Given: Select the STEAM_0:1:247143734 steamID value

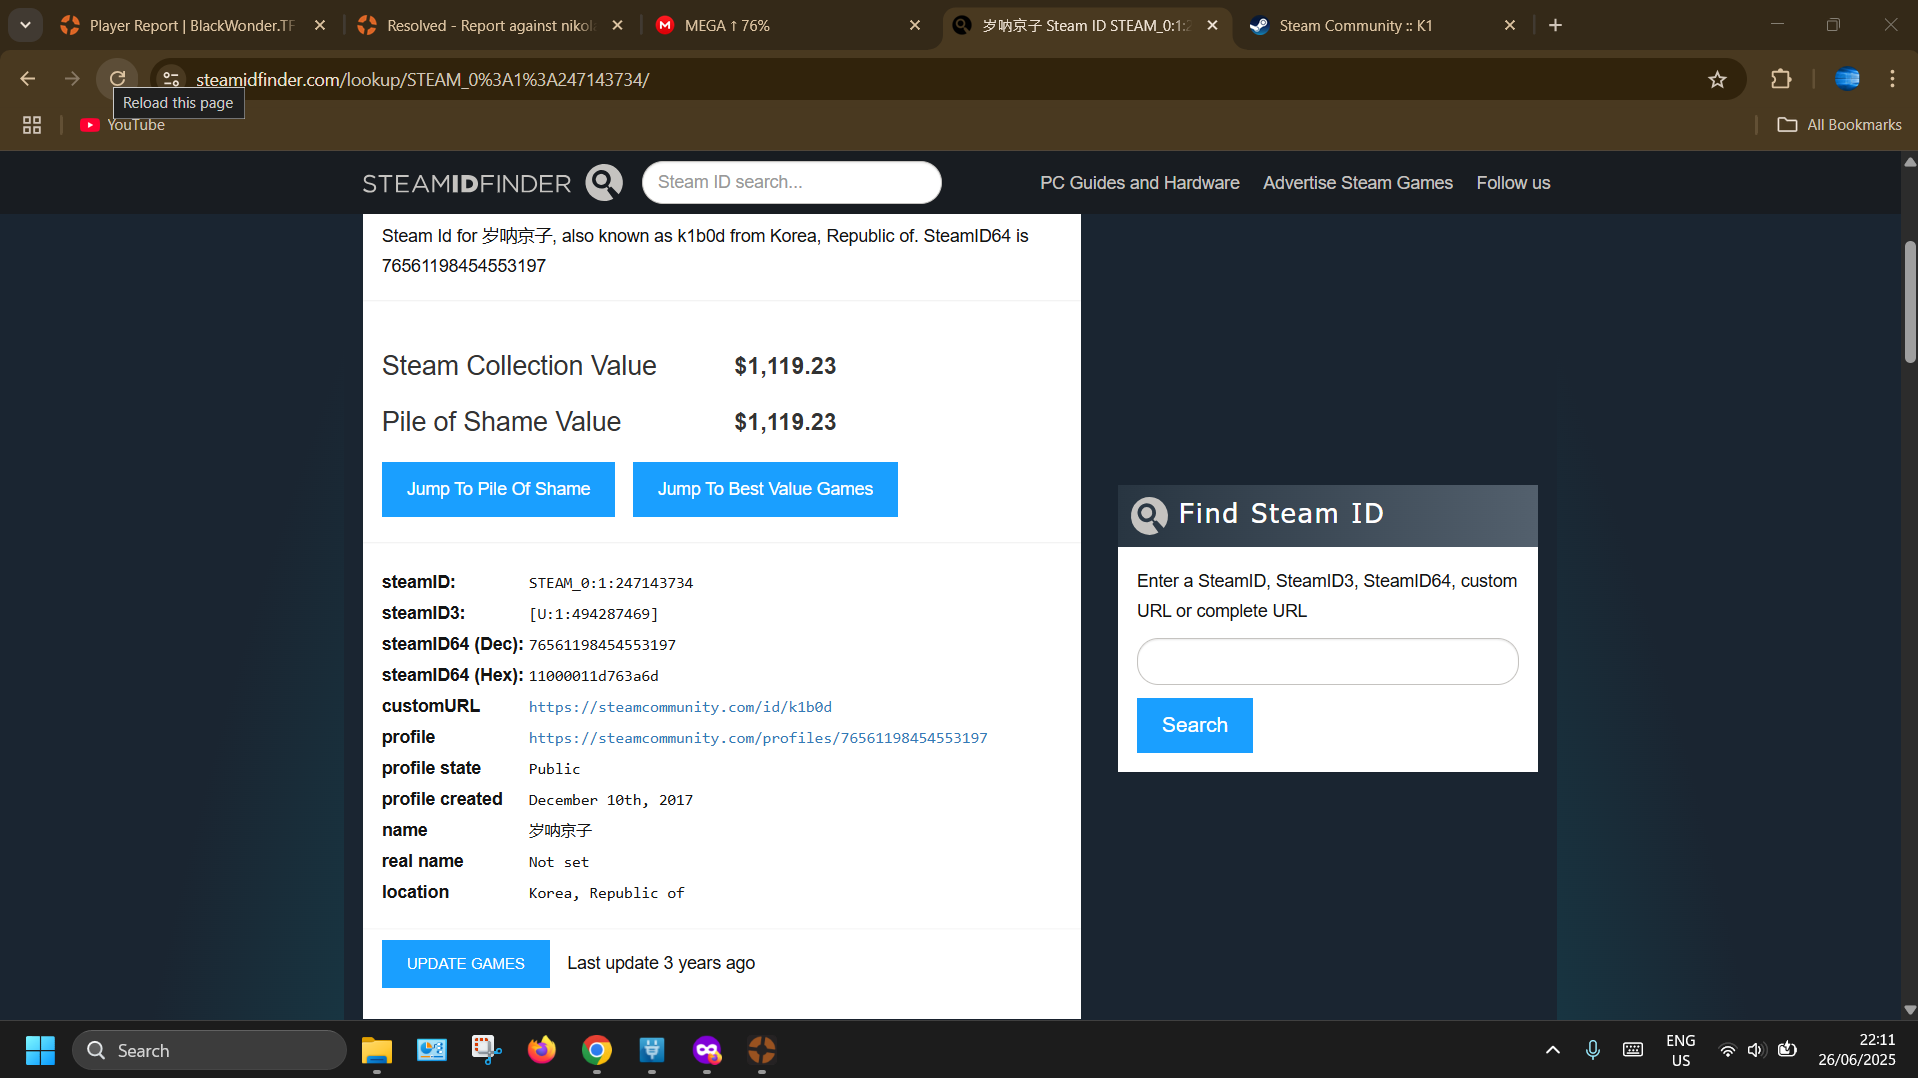Looking at the screenshot, I should coord(611,583).
